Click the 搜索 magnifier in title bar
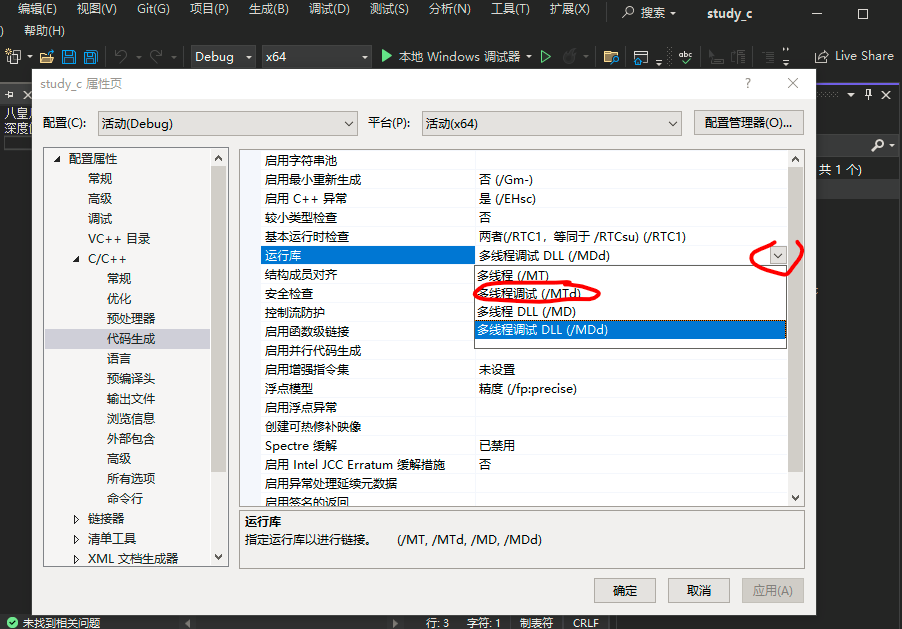 (x=628, y=13)
